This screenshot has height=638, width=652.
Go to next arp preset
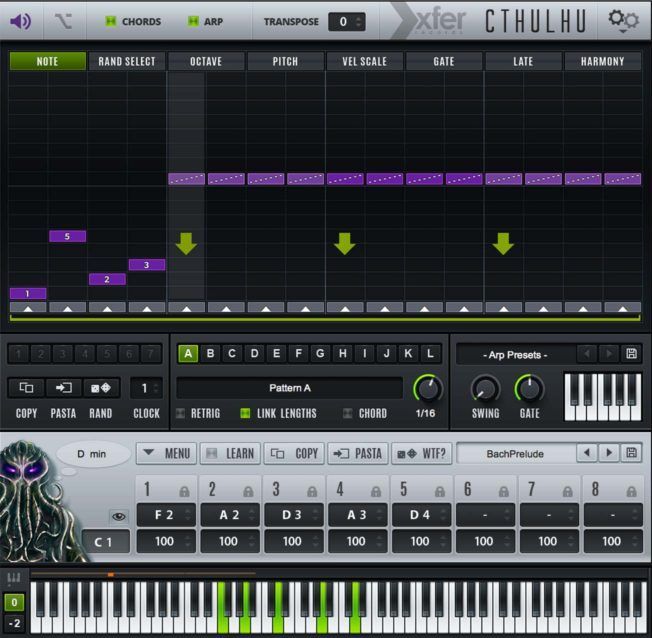click(609, 354)
